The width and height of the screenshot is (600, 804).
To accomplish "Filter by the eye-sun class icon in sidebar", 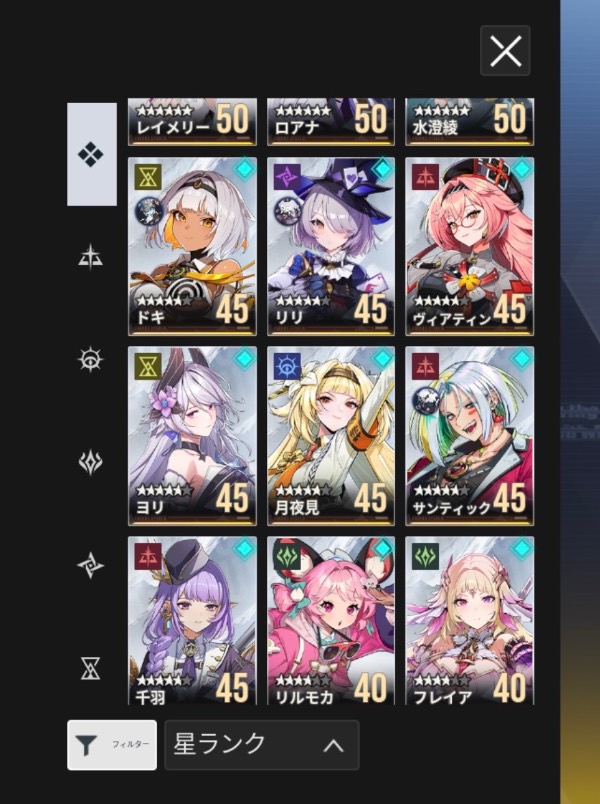I will click(x=91, y=359).
